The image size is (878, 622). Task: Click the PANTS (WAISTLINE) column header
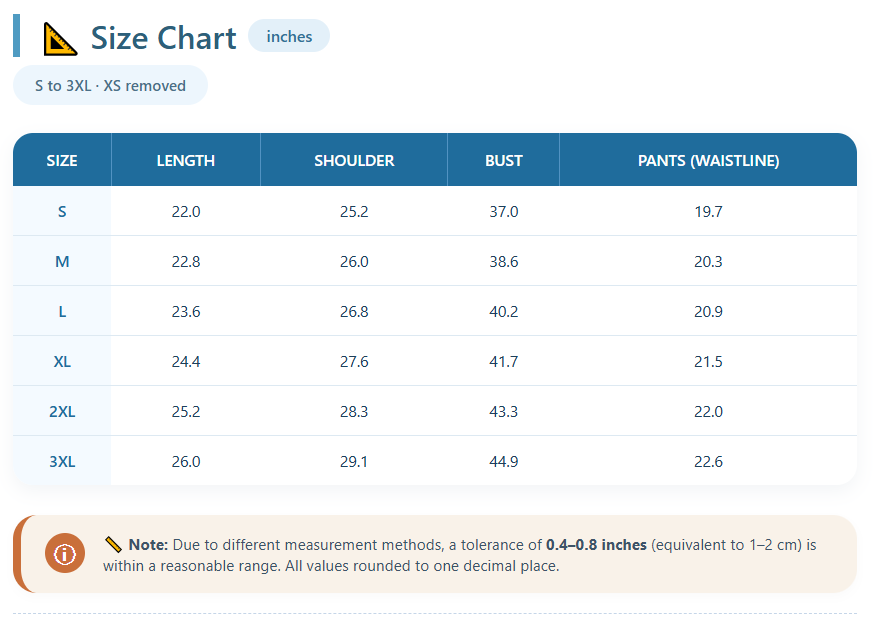click(708, 160)
